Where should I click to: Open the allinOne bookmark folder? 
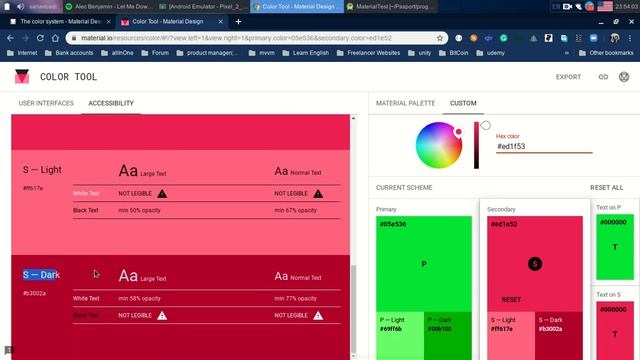tap(117, 53)
